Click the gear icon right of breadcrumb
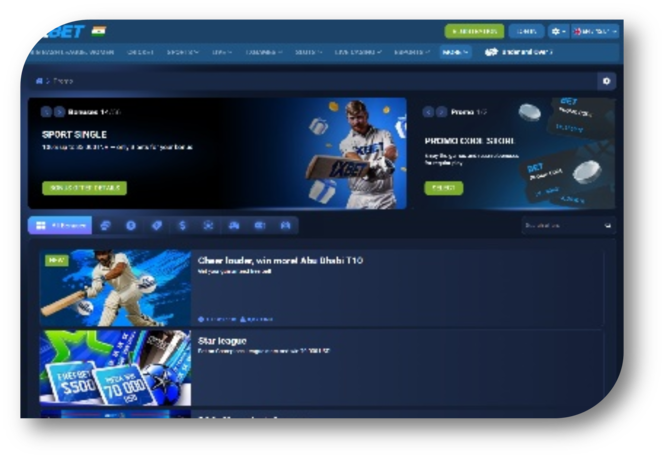665x458 pixels. [606, 81]
